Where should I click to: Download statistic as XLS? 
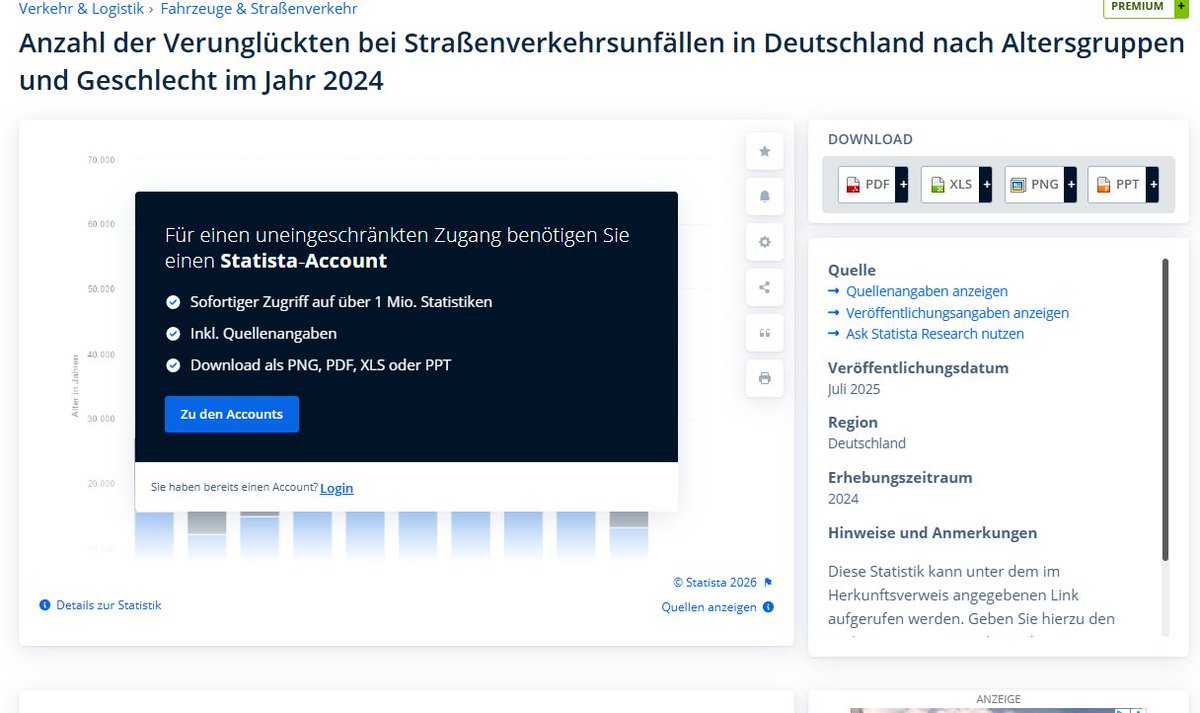[950, 185]
